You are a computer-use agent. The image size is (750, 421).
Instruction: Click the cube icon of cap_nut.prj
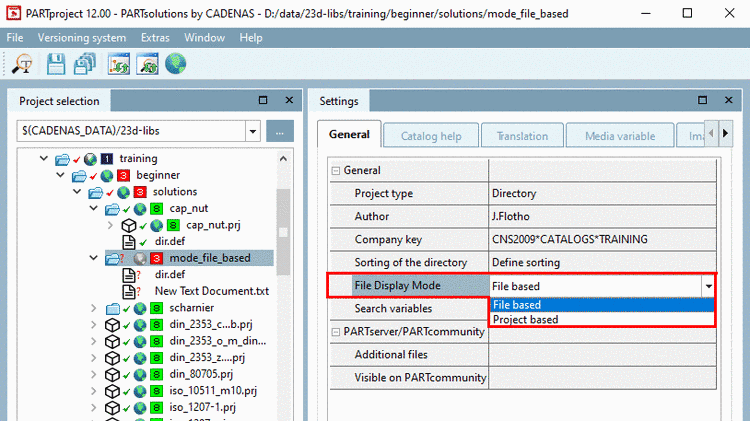point(129,225)
